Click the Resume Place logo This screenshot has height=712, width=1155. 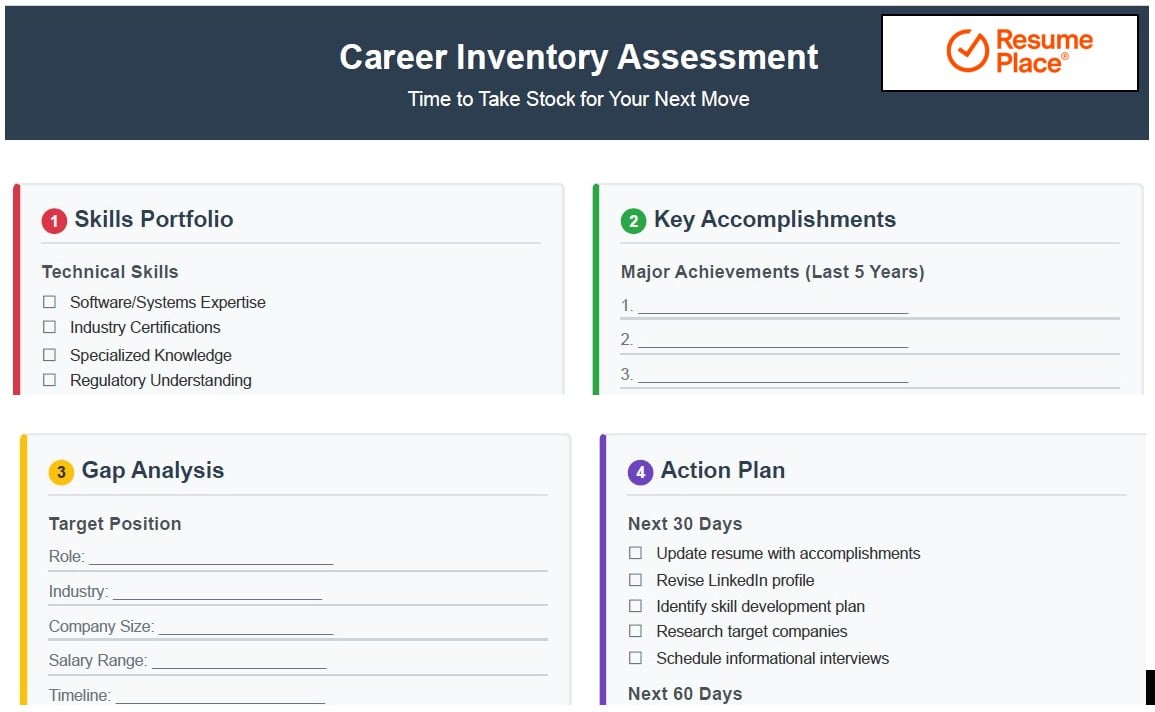(x=1009, y=52)
